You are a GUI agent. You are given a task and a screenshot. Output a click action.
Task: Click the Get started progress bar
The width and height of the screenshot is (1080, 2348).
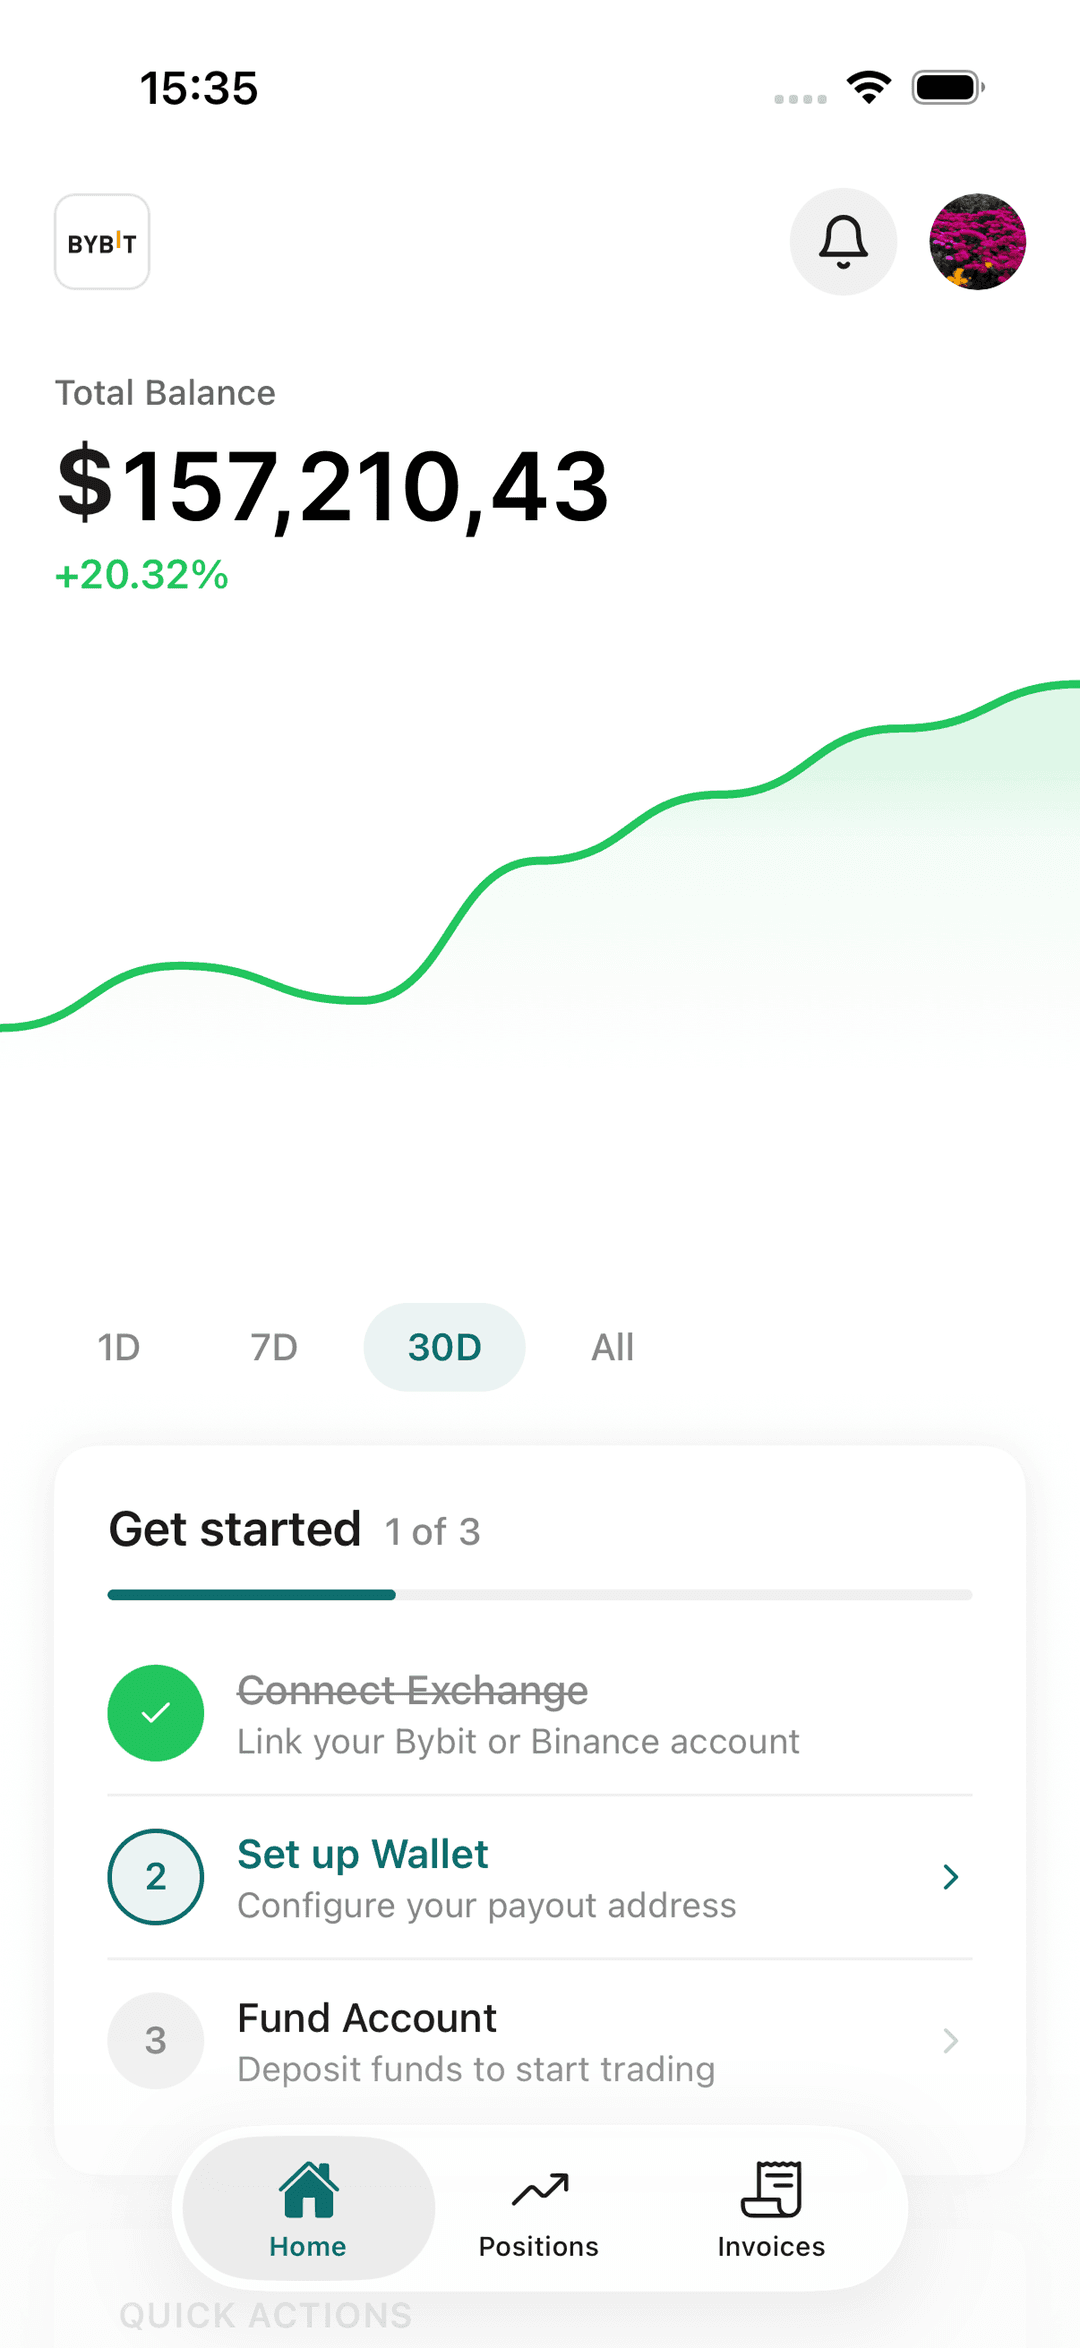540,1594
